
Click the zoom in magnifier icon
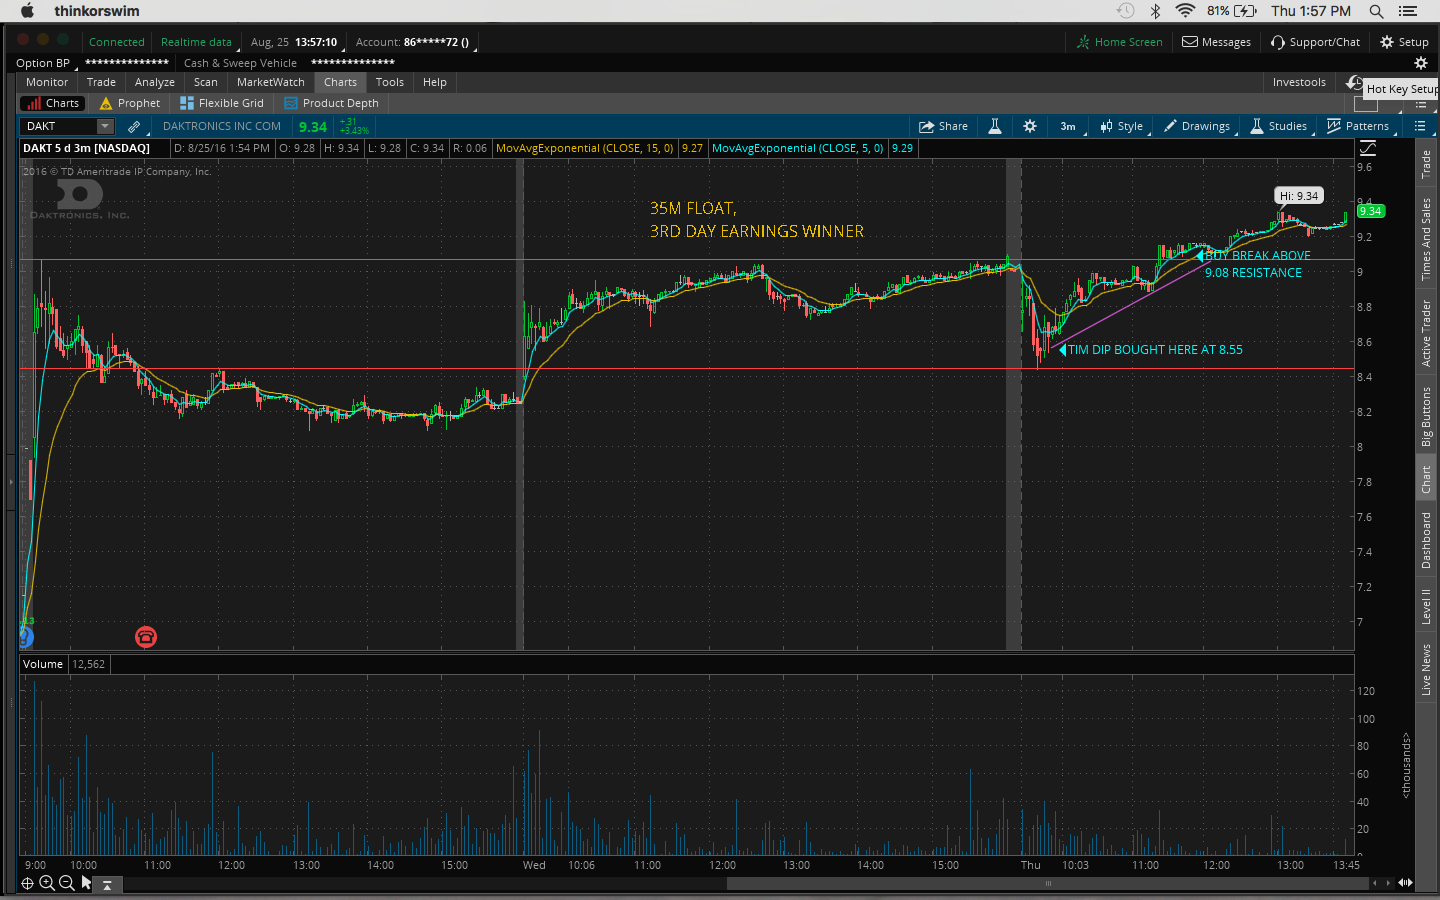(47, 883)
